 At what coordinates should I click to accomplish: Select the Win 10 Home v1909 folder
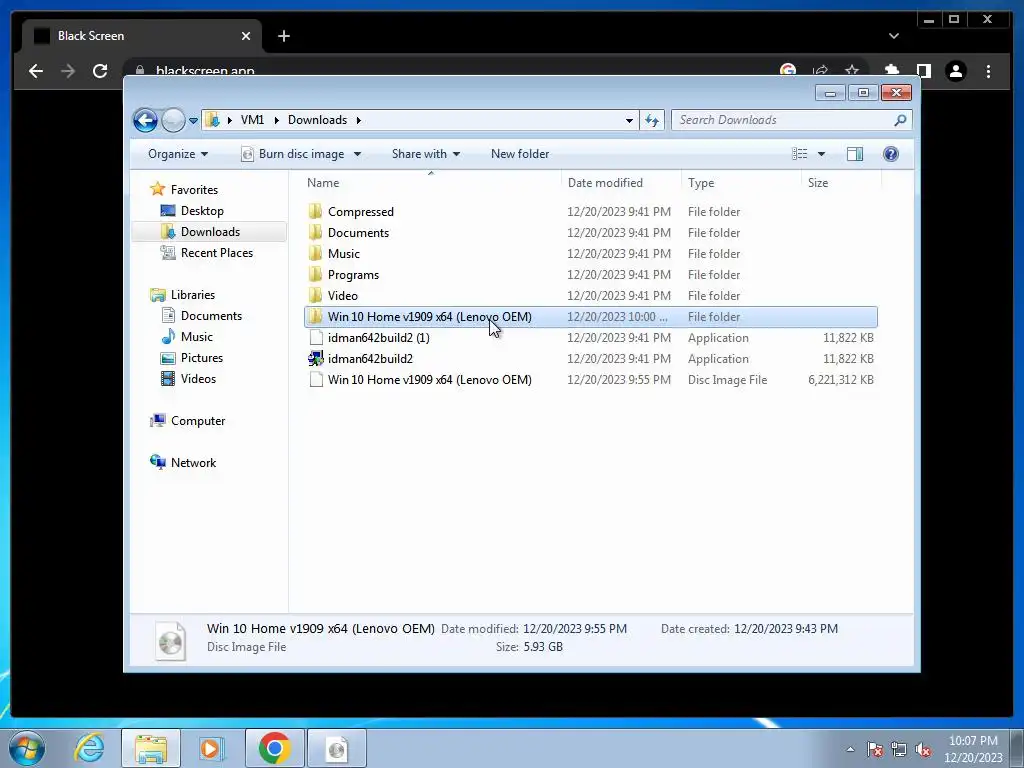(590, 317)
